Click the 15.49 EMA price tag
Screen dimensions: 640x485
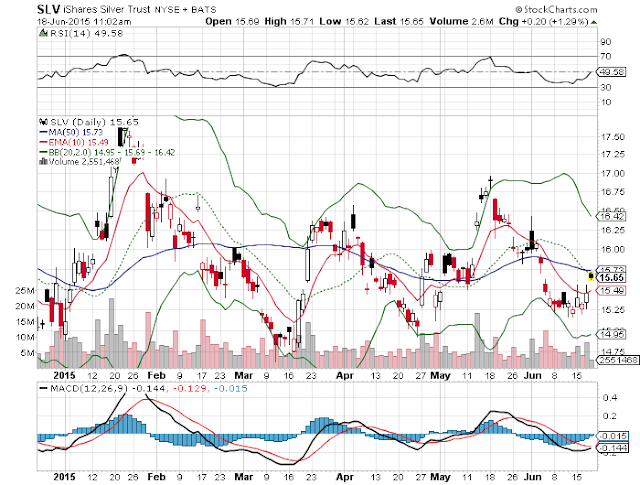coord(610,291)
